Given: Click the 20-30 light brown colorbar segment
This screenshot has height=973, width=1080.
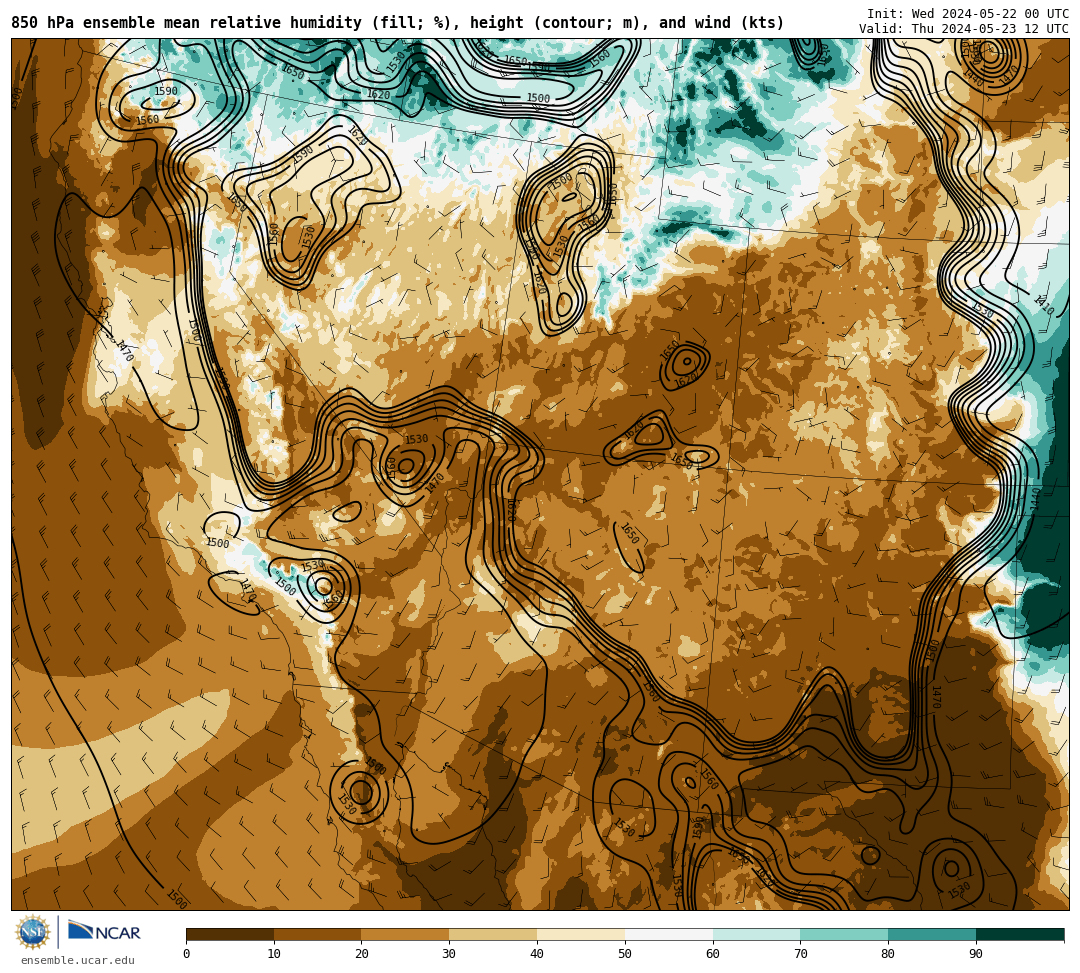Looking at the screenshot, I should (x=406, y=934).
